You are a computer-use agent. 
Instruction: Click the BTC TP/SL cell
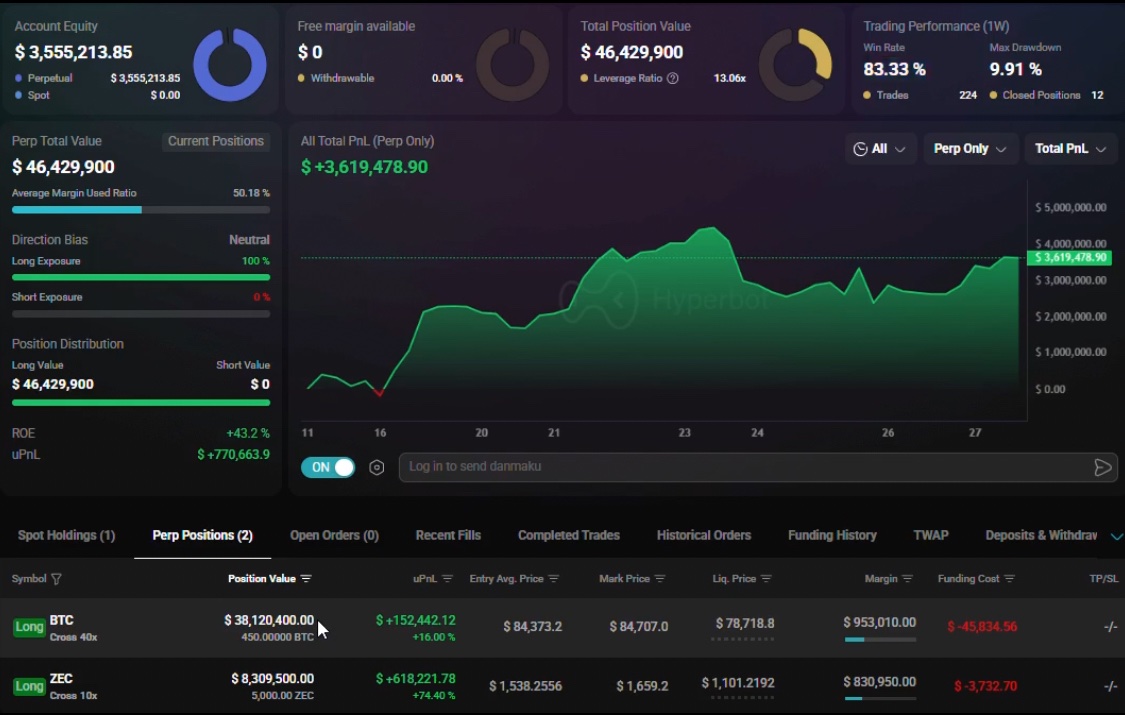click(x=1111, y=627)
